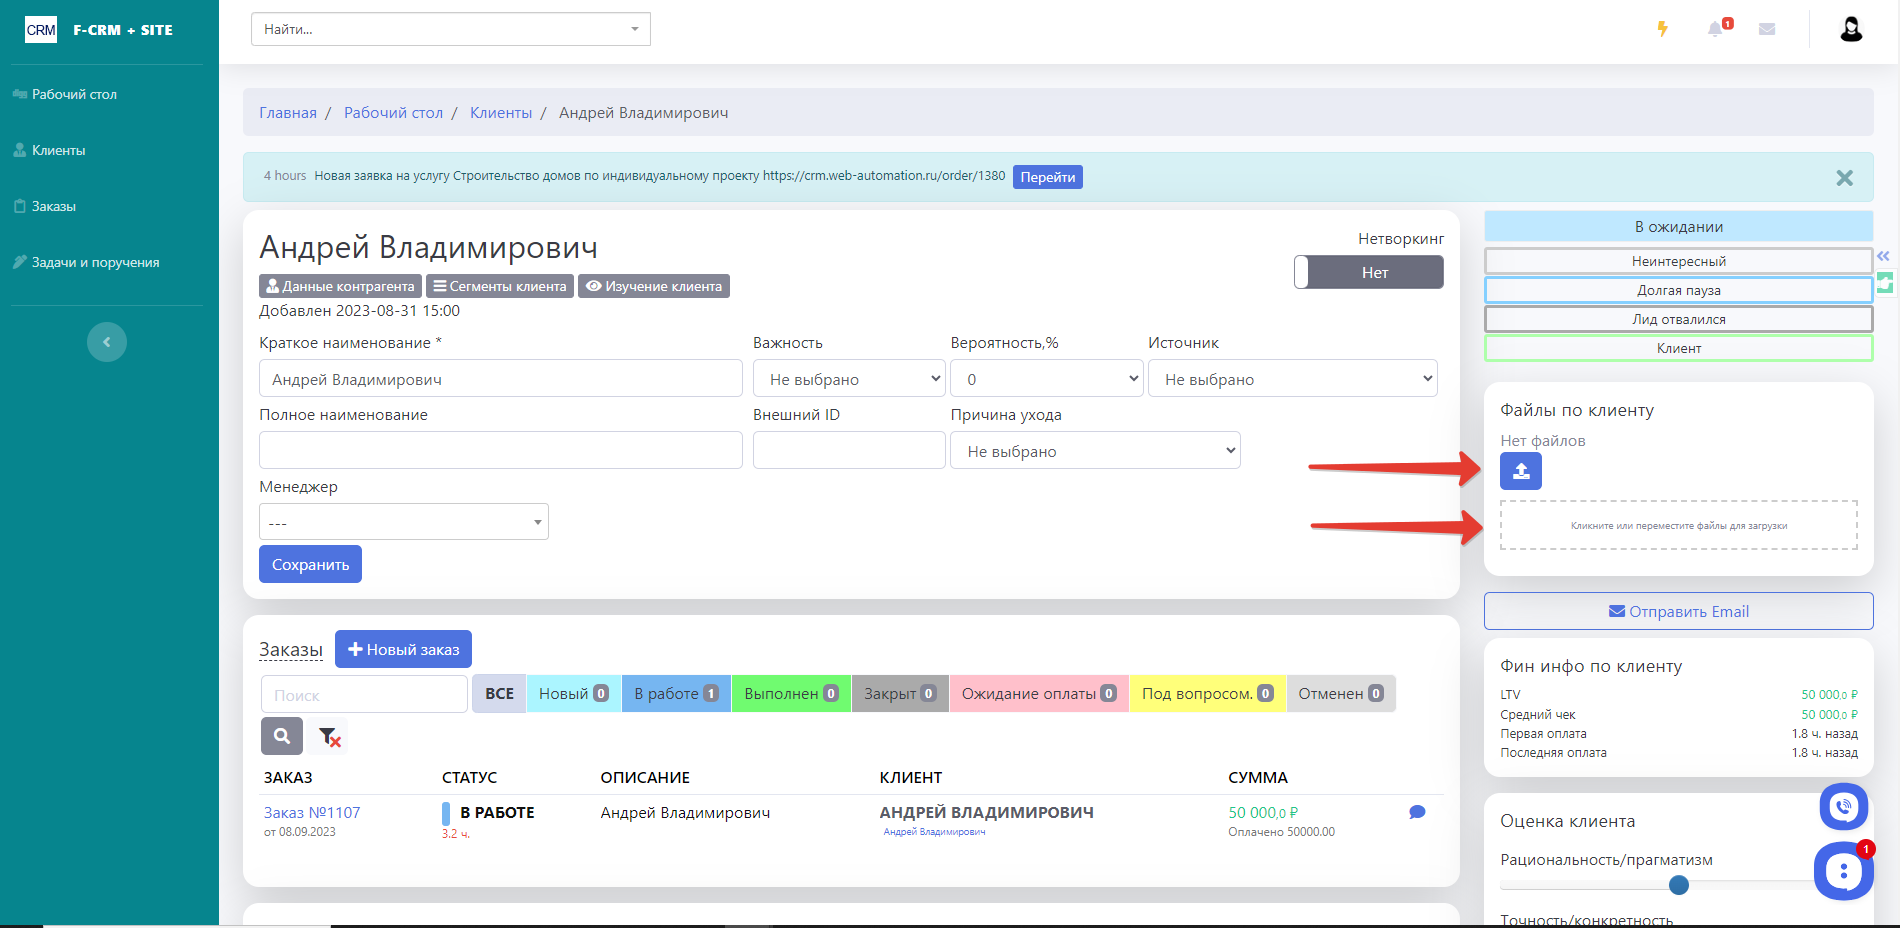Adjust the Рациональность/прагматизм slider handle

(x=1679, y=885)
